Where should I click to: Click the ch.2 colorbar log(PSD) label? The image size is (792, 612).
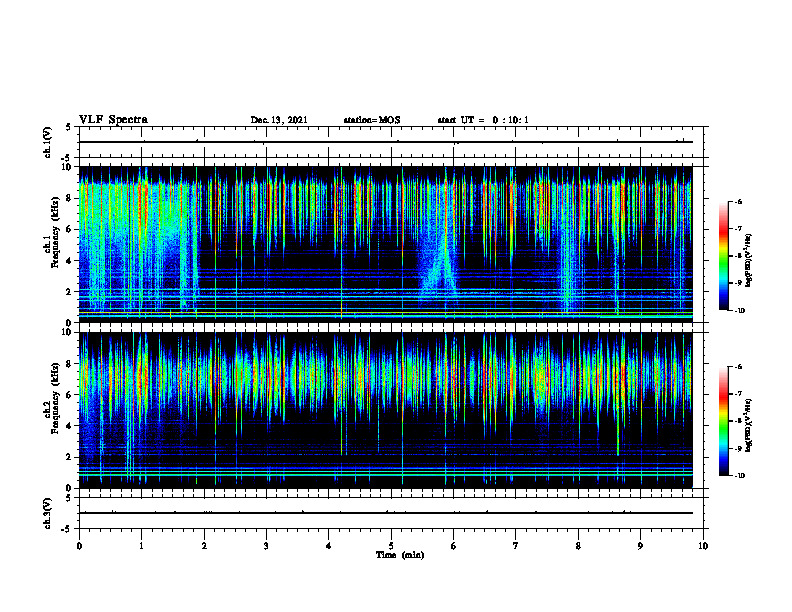(749, 425)
